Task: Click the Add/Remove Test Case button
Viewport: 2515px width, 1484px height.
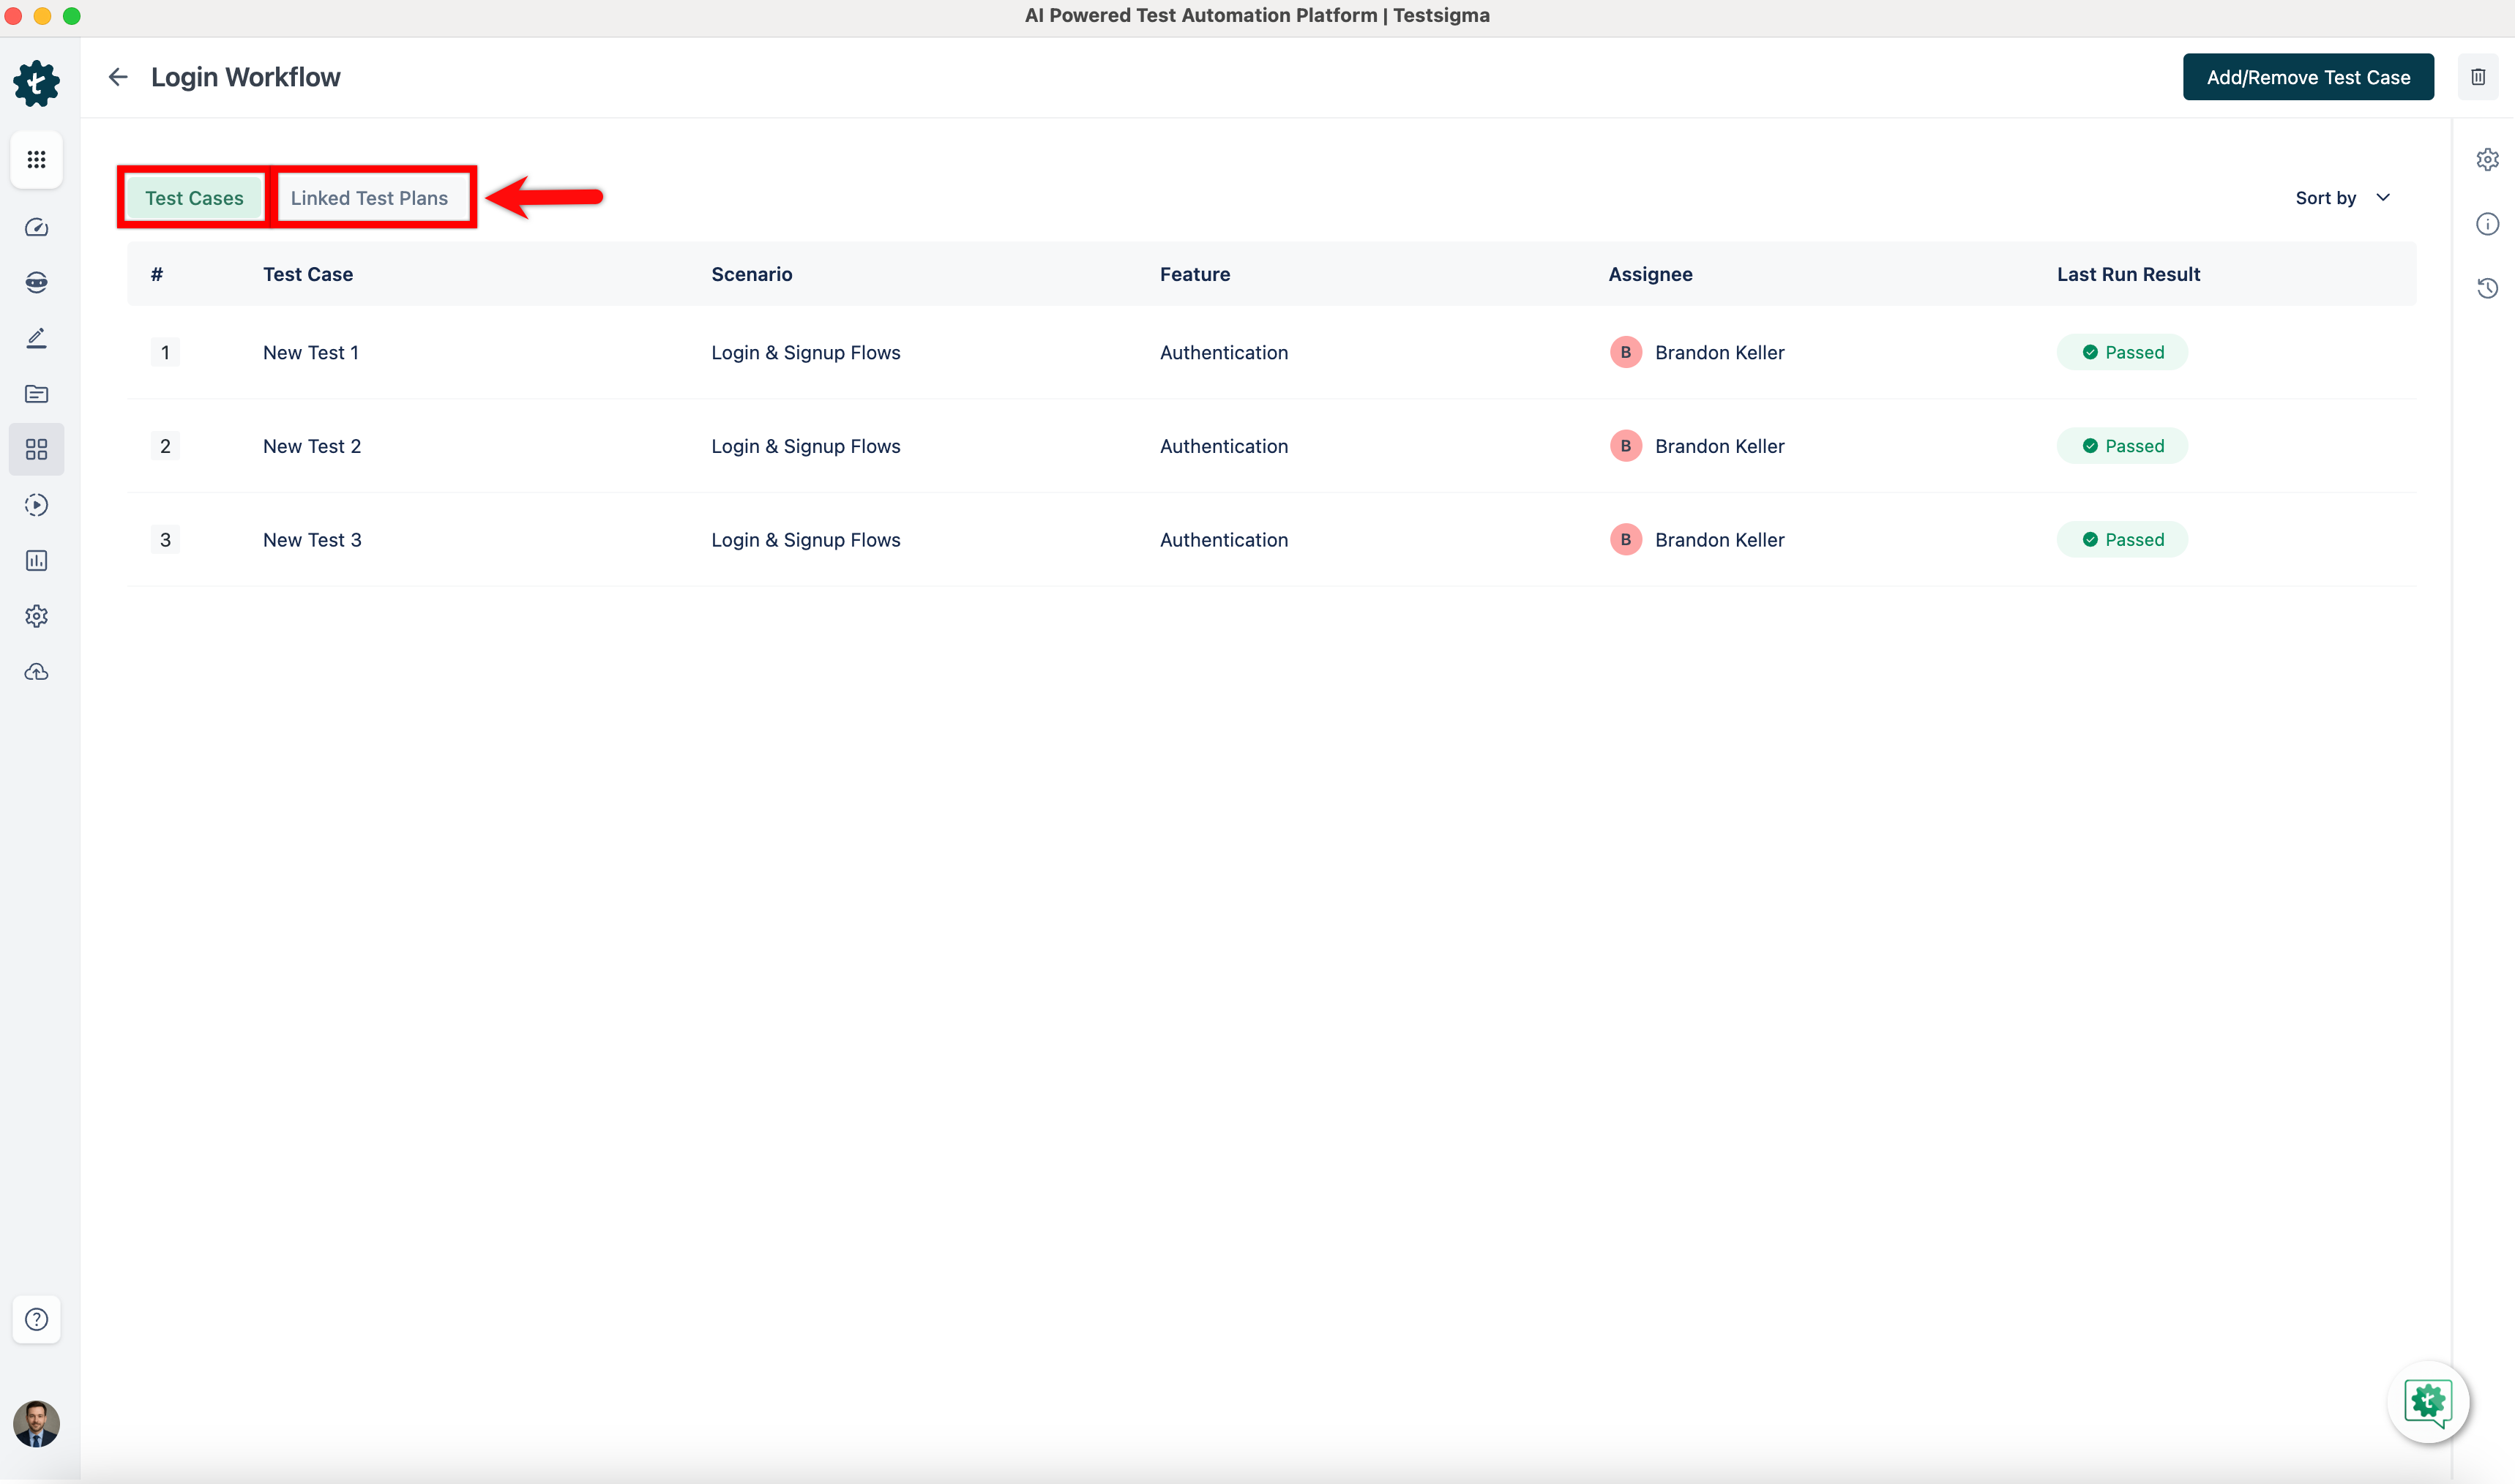Action: [2308, 76]
